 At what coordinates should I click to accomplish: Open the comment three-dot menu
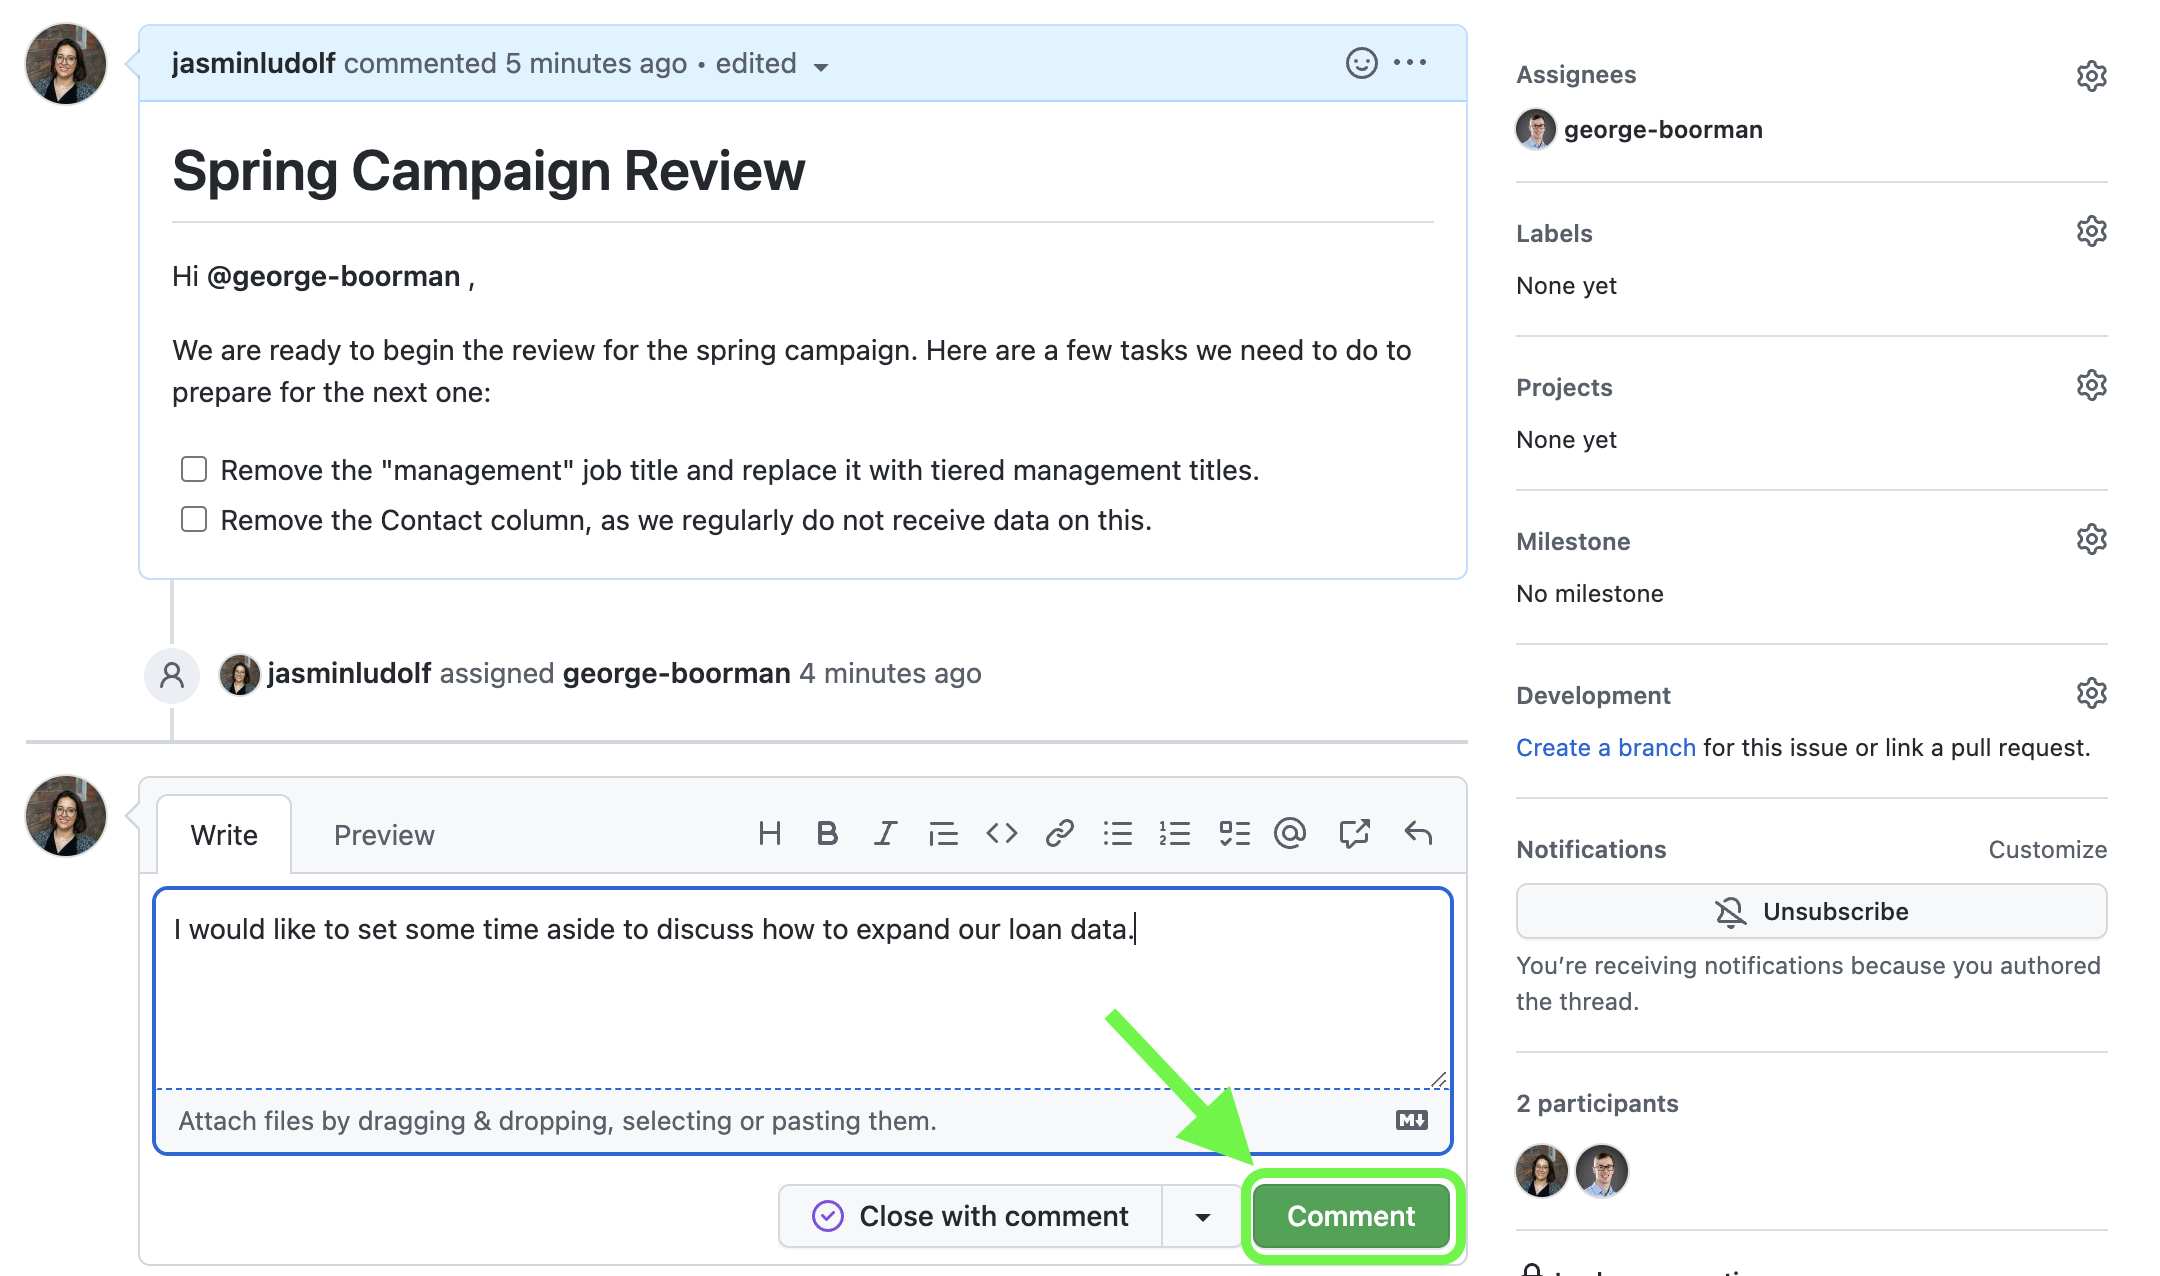(x=1410, y=63)
